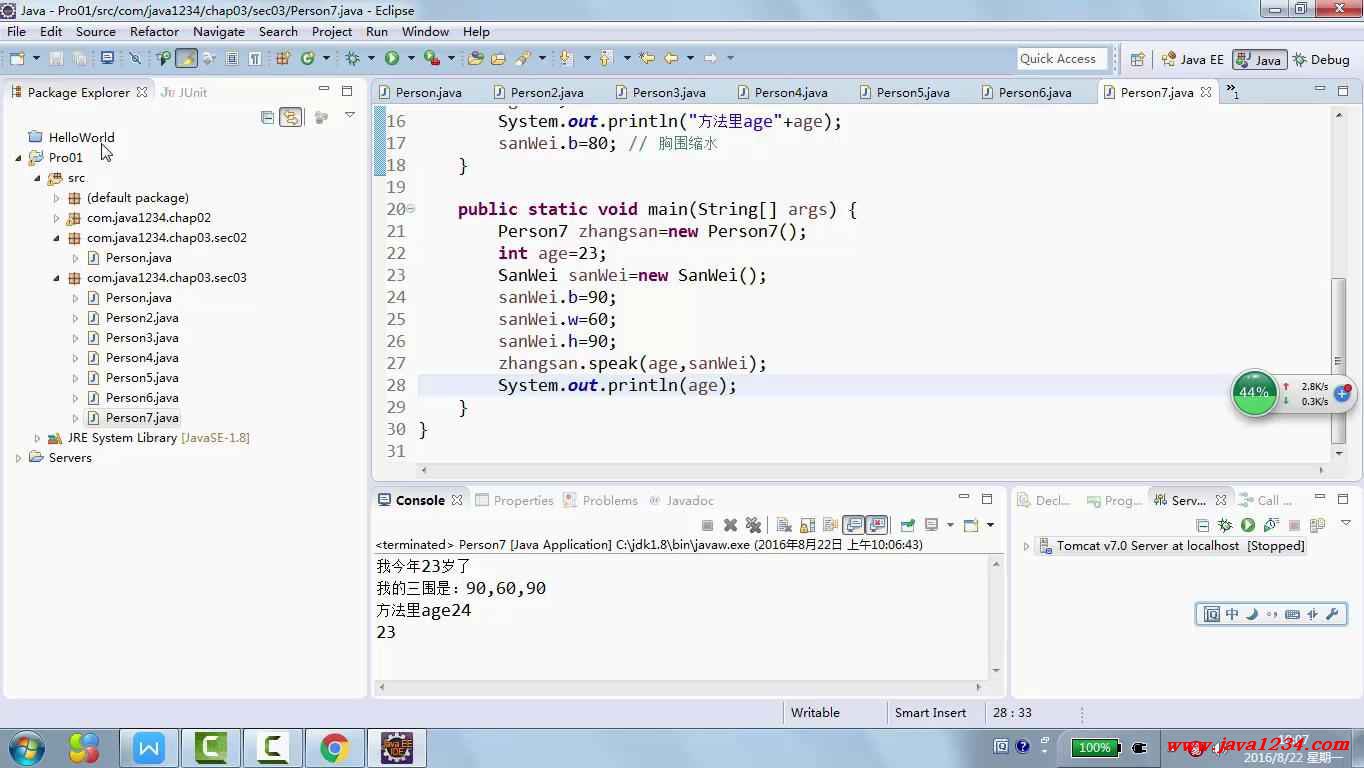Image resolution: width=1364 pixels, height=768 pixels.
Task: Click the New file wizard icon
Action: click(x=18, y=58)
